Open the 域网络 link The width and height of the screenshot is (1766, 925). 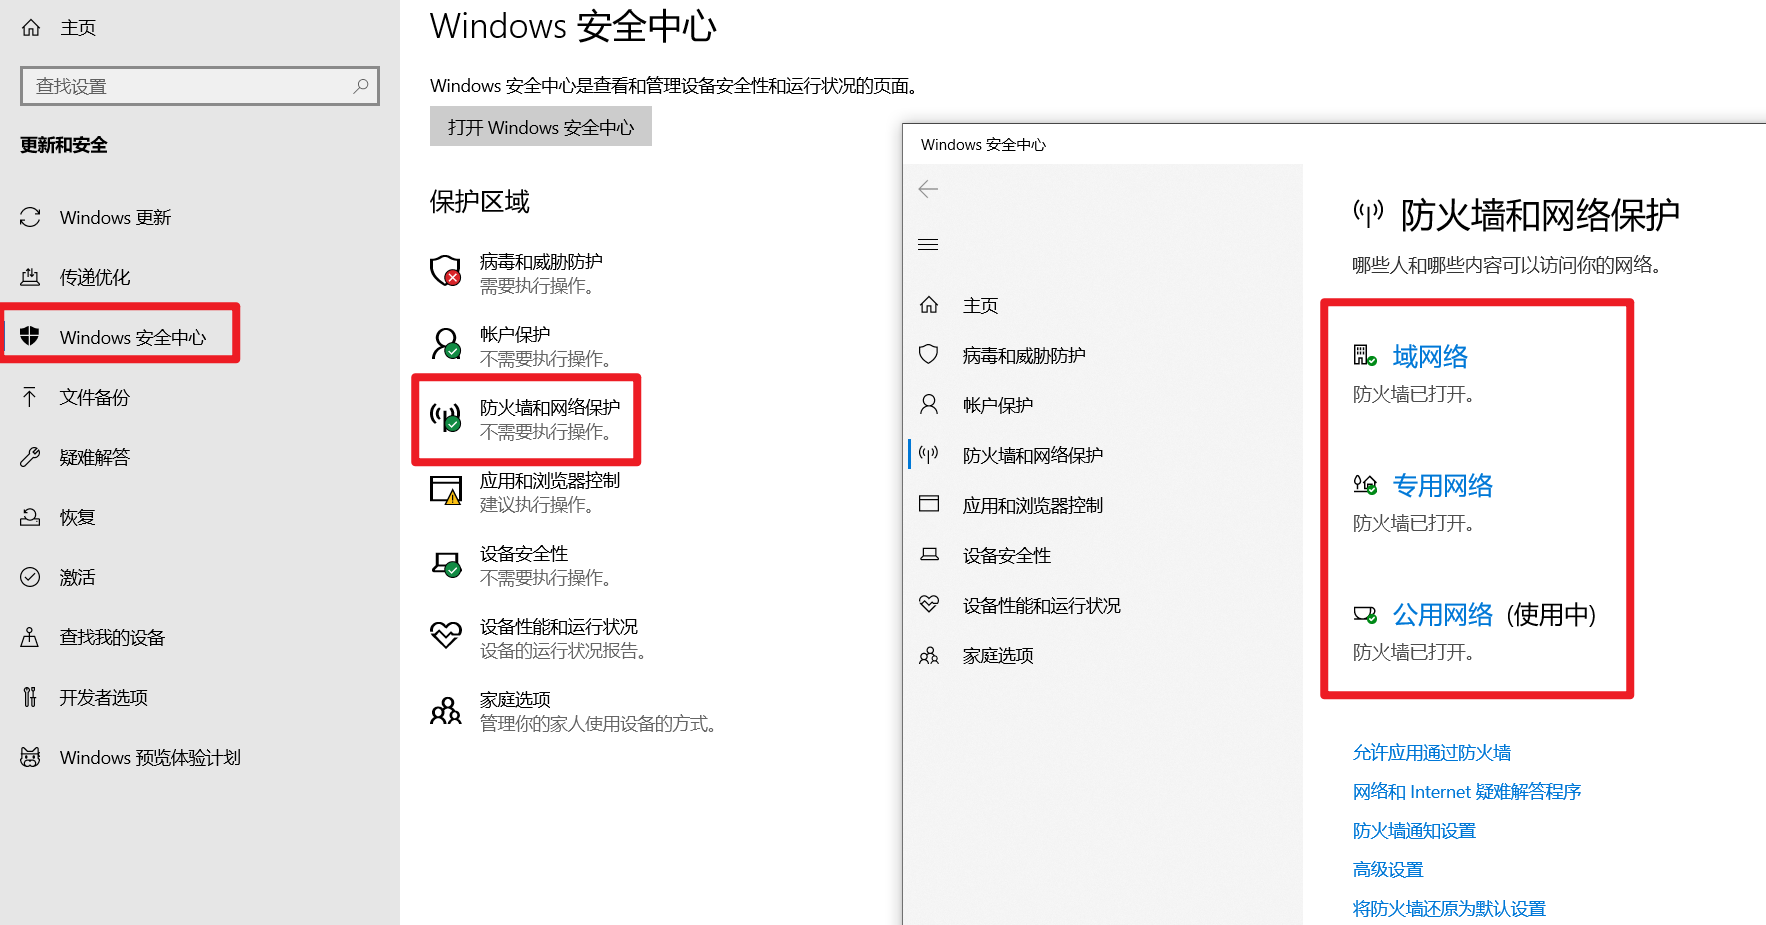(1430, 356)
